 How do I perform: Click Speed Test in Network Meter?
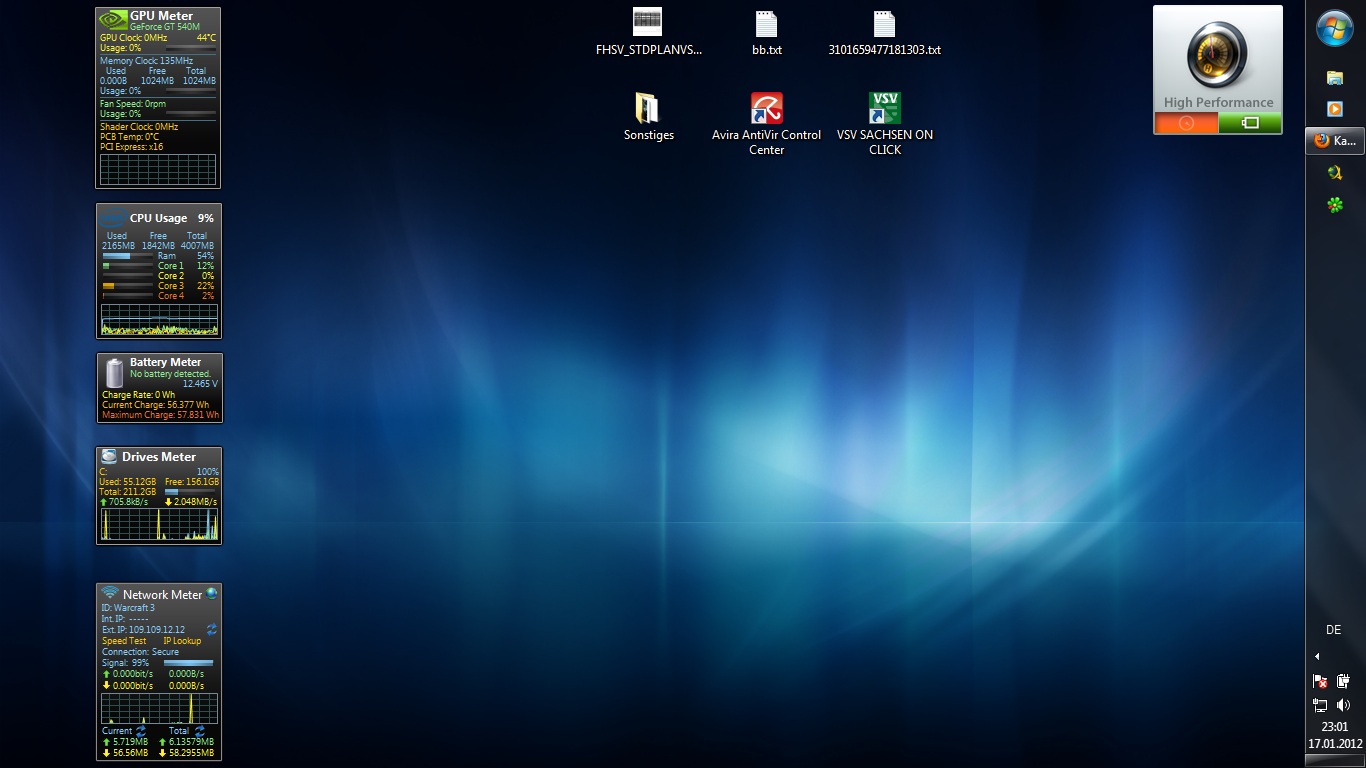(x=124, y=641)
